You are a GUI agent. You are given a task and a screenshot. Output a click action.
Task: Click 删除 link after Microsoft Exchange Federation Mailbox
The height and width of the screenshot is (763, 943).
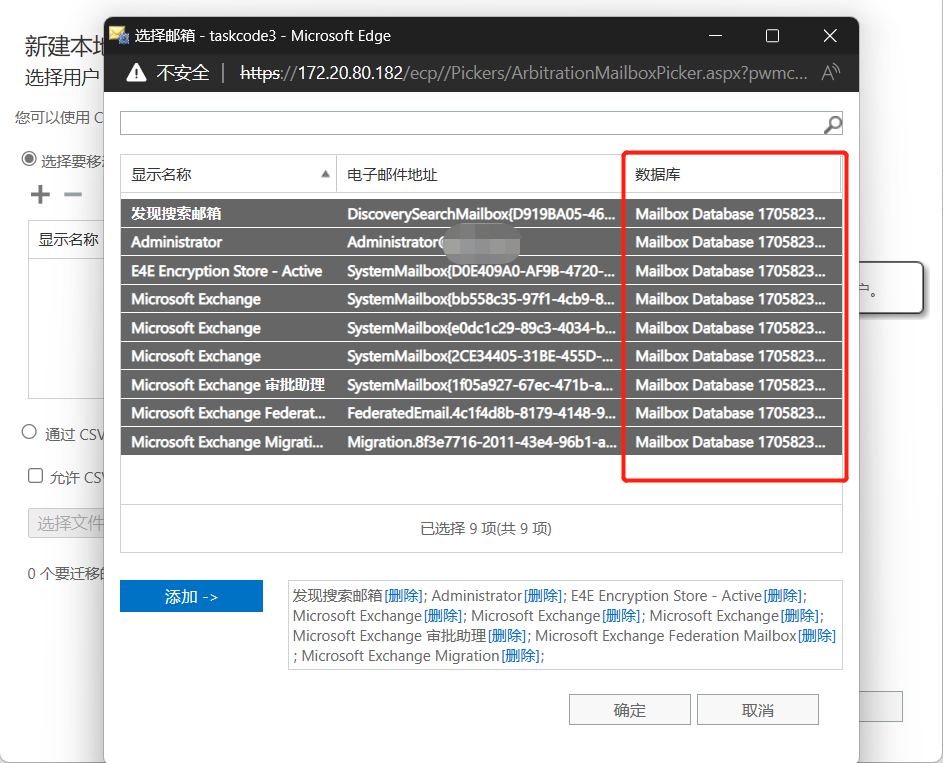[x=817, y=636]
